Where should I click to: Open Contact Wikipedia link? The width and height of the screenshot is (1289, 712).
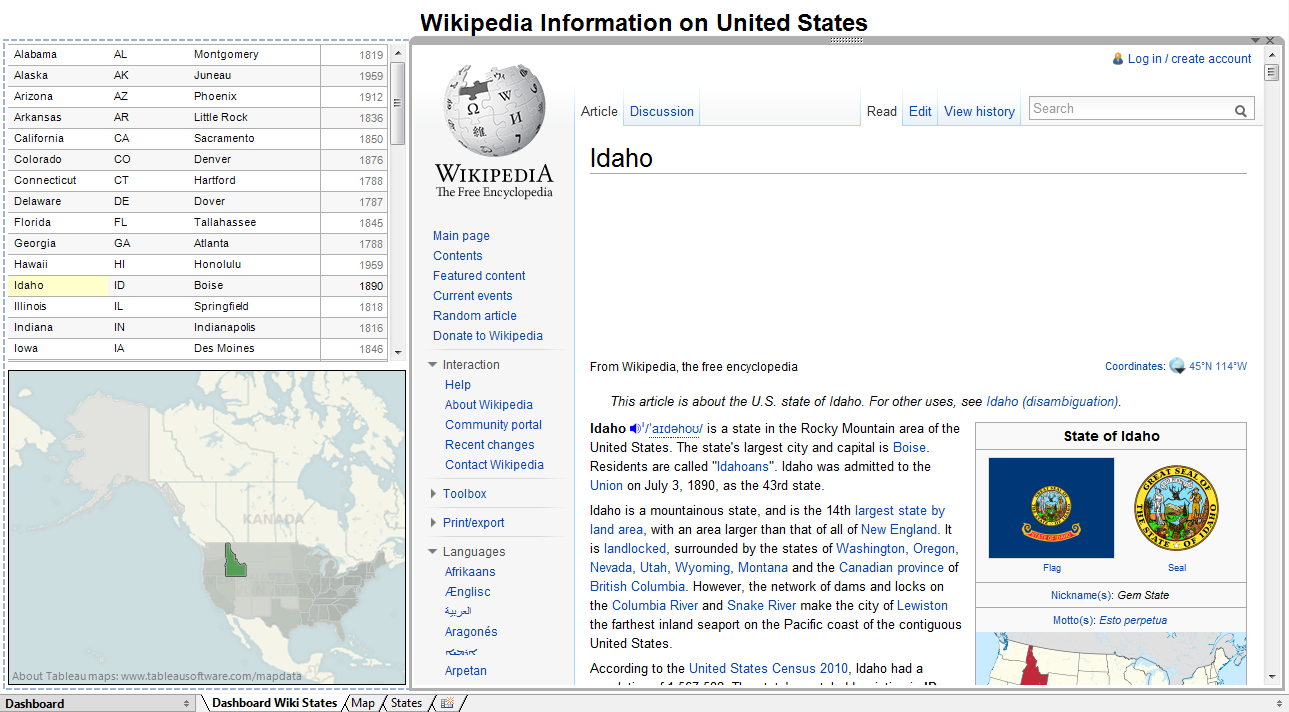pyautogui.click(x=495, y=465)
